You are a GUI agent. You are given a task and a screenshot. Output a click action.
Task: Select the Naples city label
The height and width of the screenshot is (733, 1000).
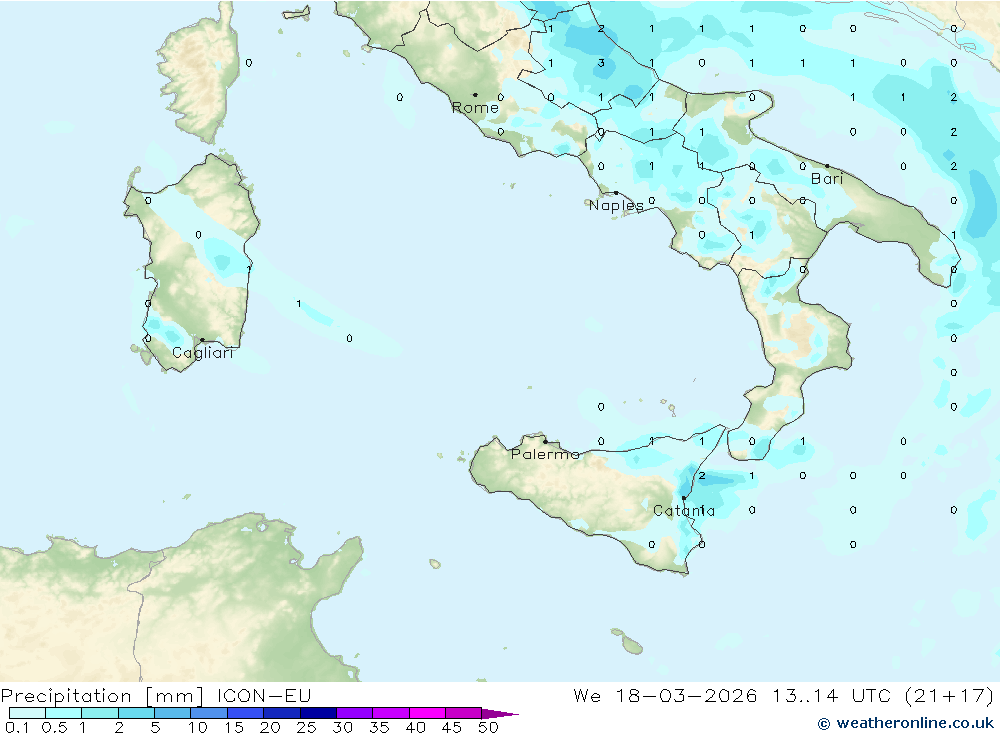coord(616,205)
